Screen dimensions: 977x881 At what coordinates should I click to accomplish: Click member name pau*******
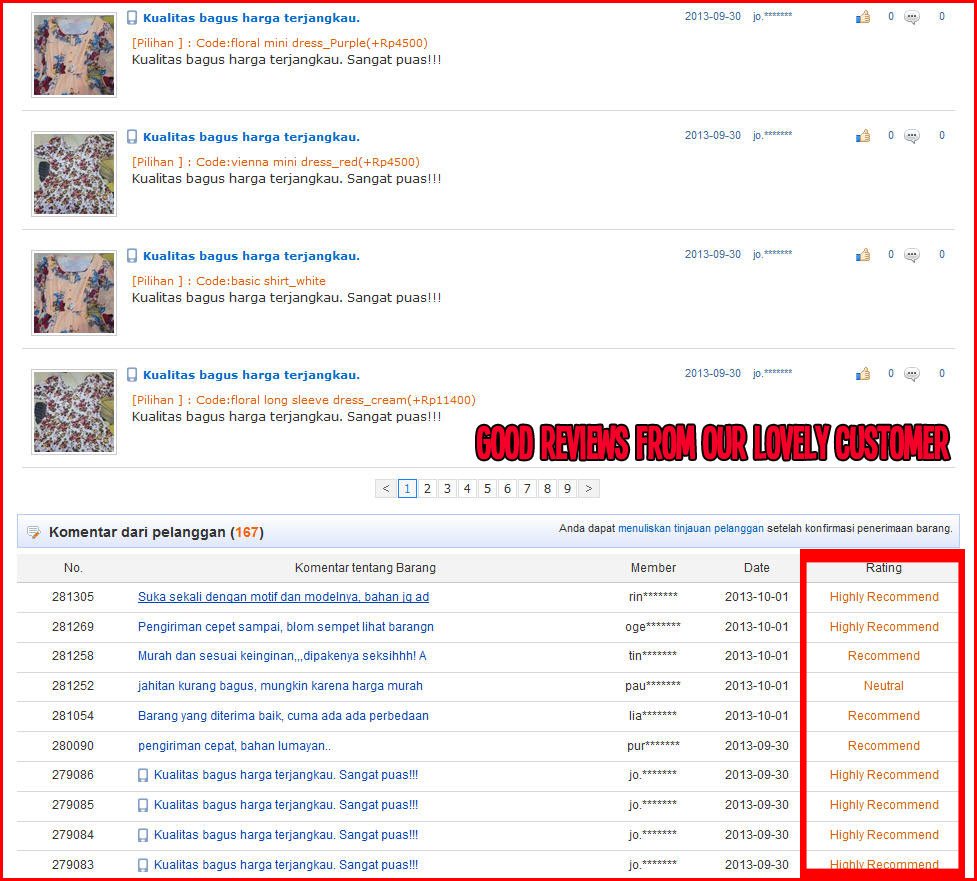click(653, 686)
